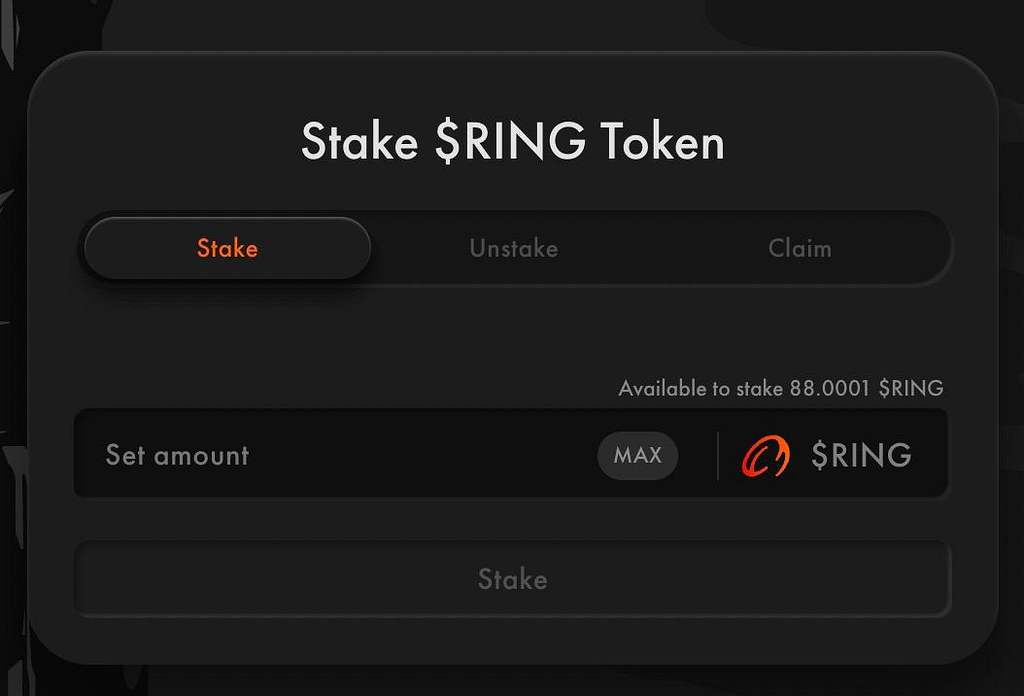Click the $RING word in the page title
The height and width of the screenshot is (696, 1024).
pos(510,142)
